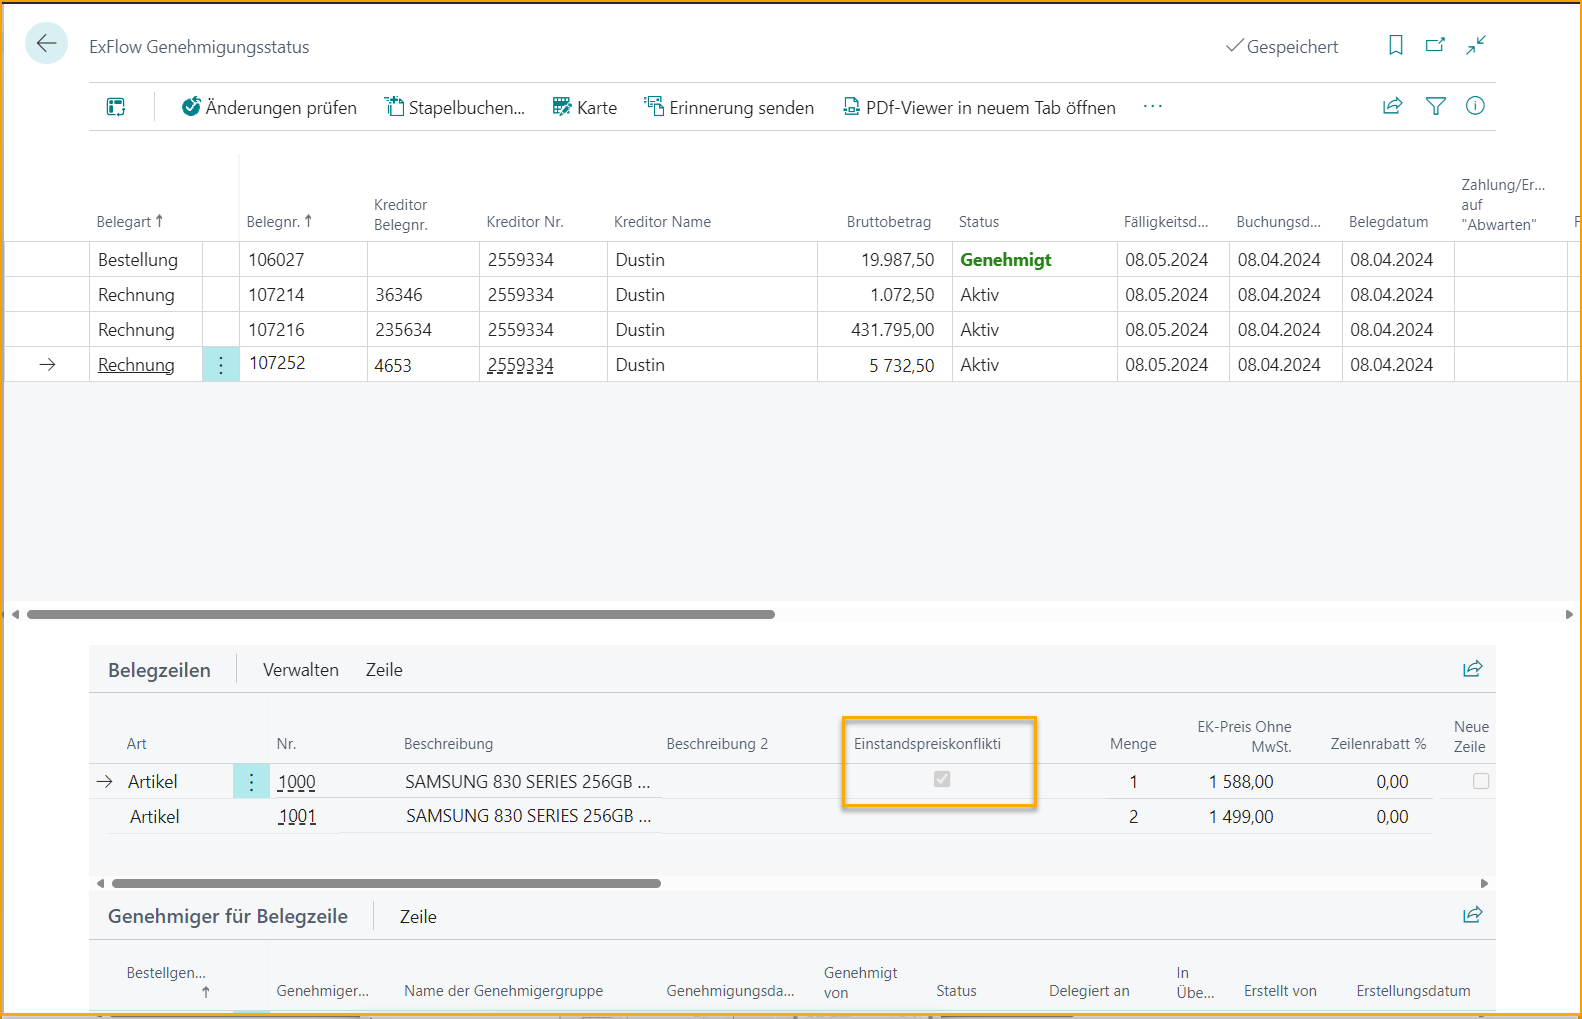The width and height of the screenshot is (1582, 1019).
Task: Click the main grid horizontal scrollbar
Action: pos(400,614)
